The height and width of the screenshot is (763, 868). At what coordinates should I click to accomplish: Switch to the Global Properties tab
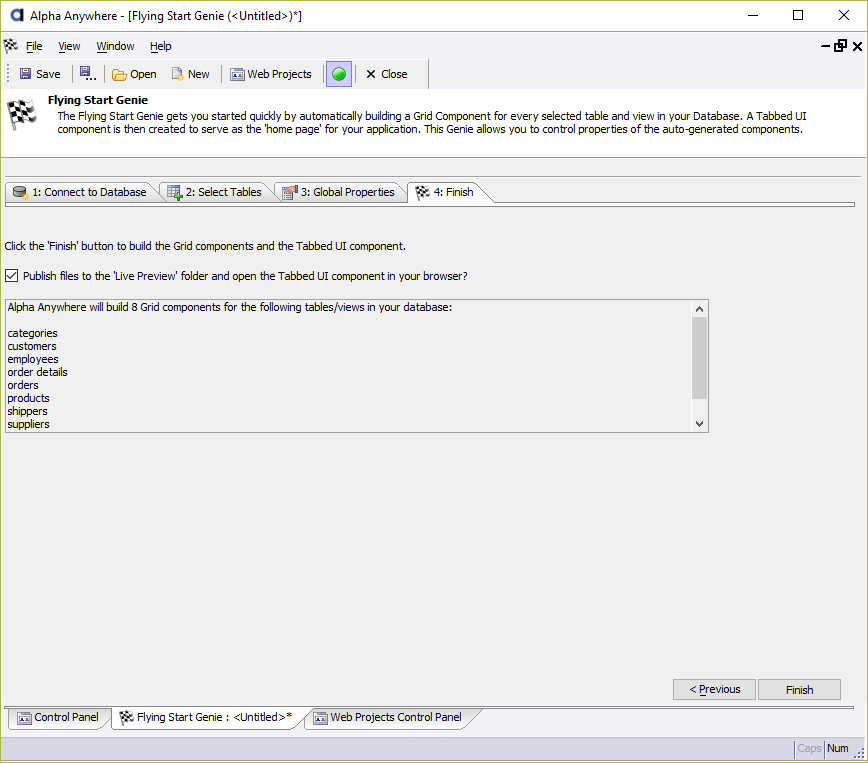(339, 192)
